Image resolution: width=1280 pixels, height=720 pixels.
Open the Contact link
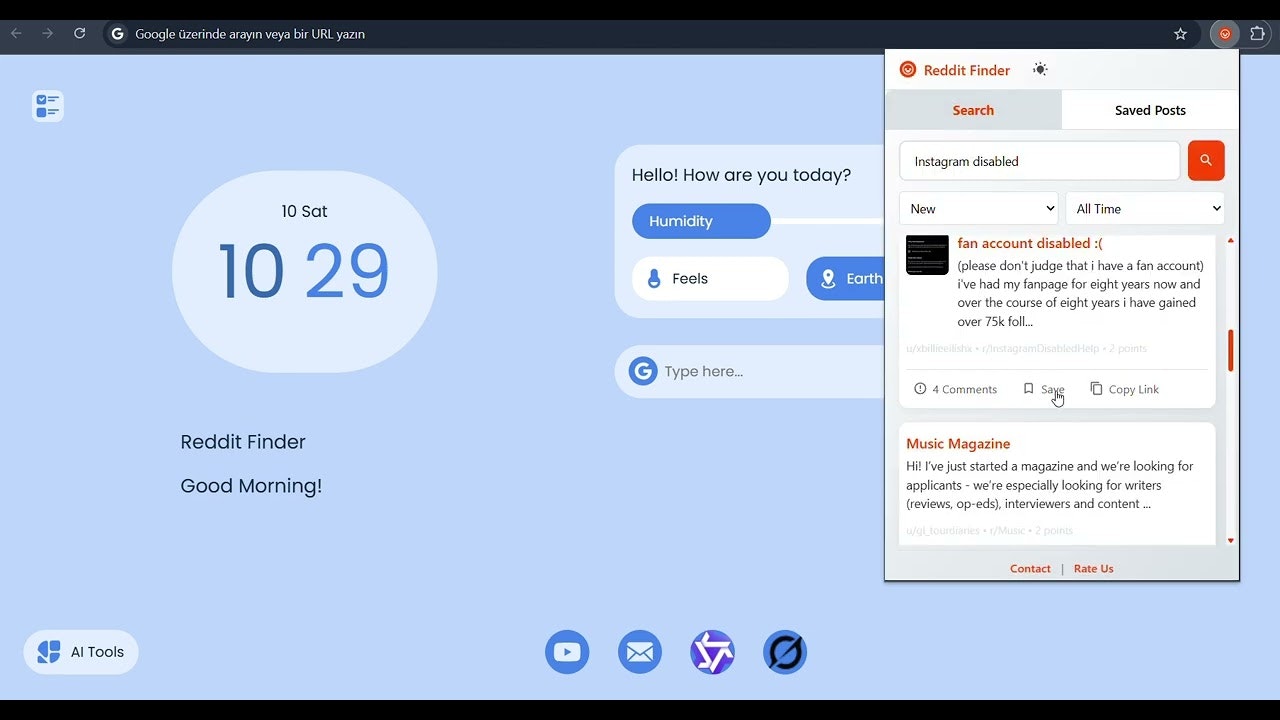[1030, 568]
